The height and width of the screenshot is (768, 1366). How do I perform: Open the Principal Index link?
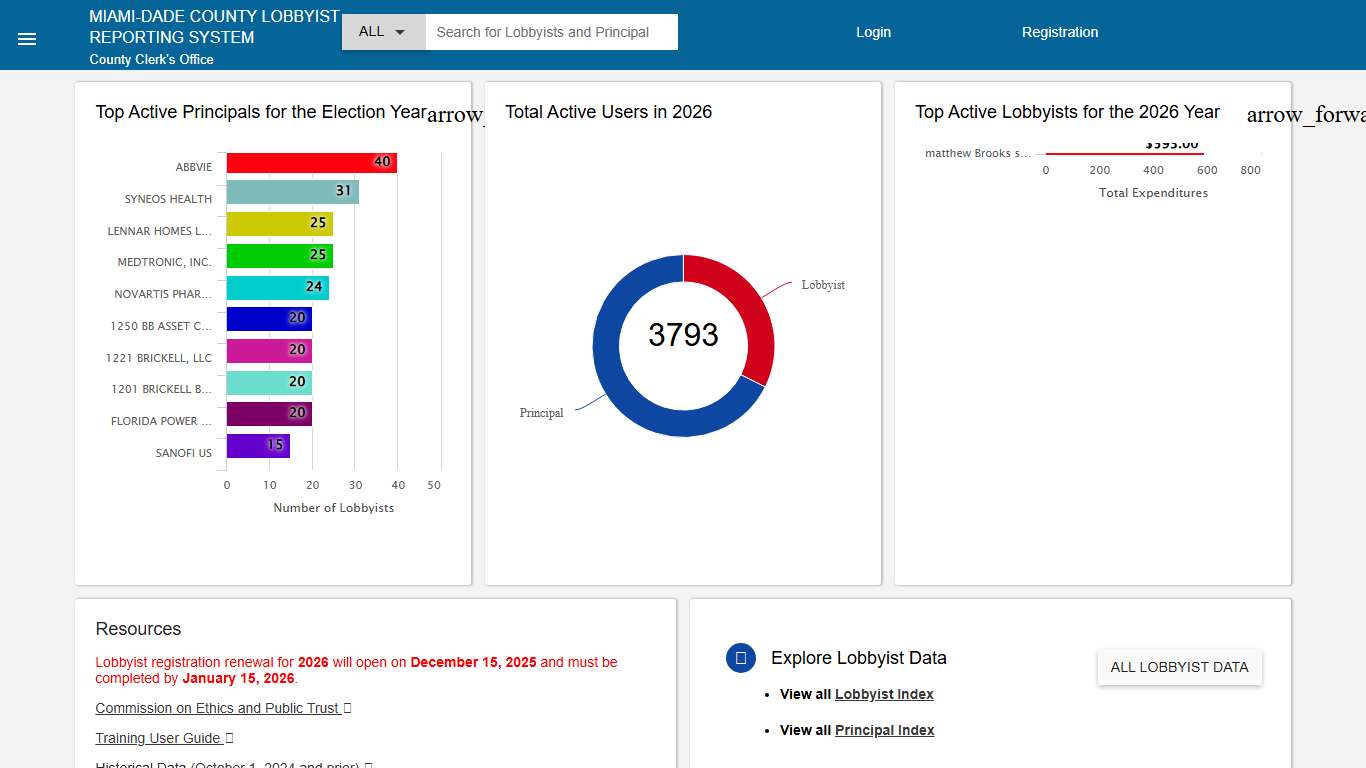coord(885,730)
